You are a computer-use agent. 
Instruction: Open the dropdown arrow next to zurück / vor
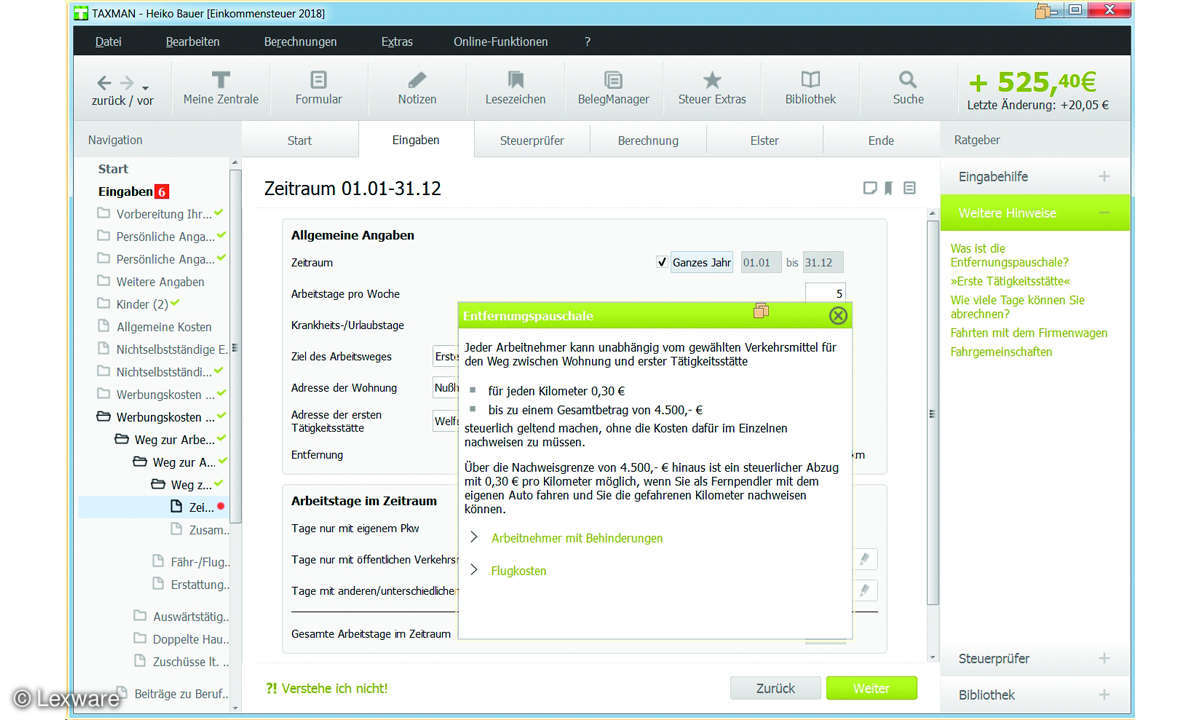[x=146, y=87]
